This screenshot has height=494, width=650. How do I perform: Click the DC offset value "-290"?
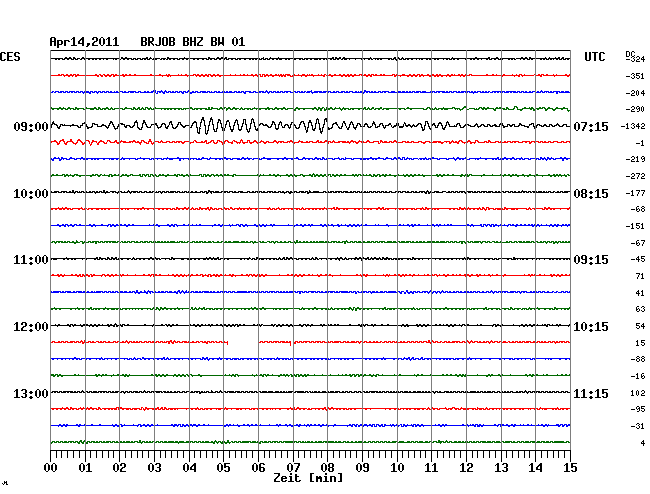pos(635,109)
